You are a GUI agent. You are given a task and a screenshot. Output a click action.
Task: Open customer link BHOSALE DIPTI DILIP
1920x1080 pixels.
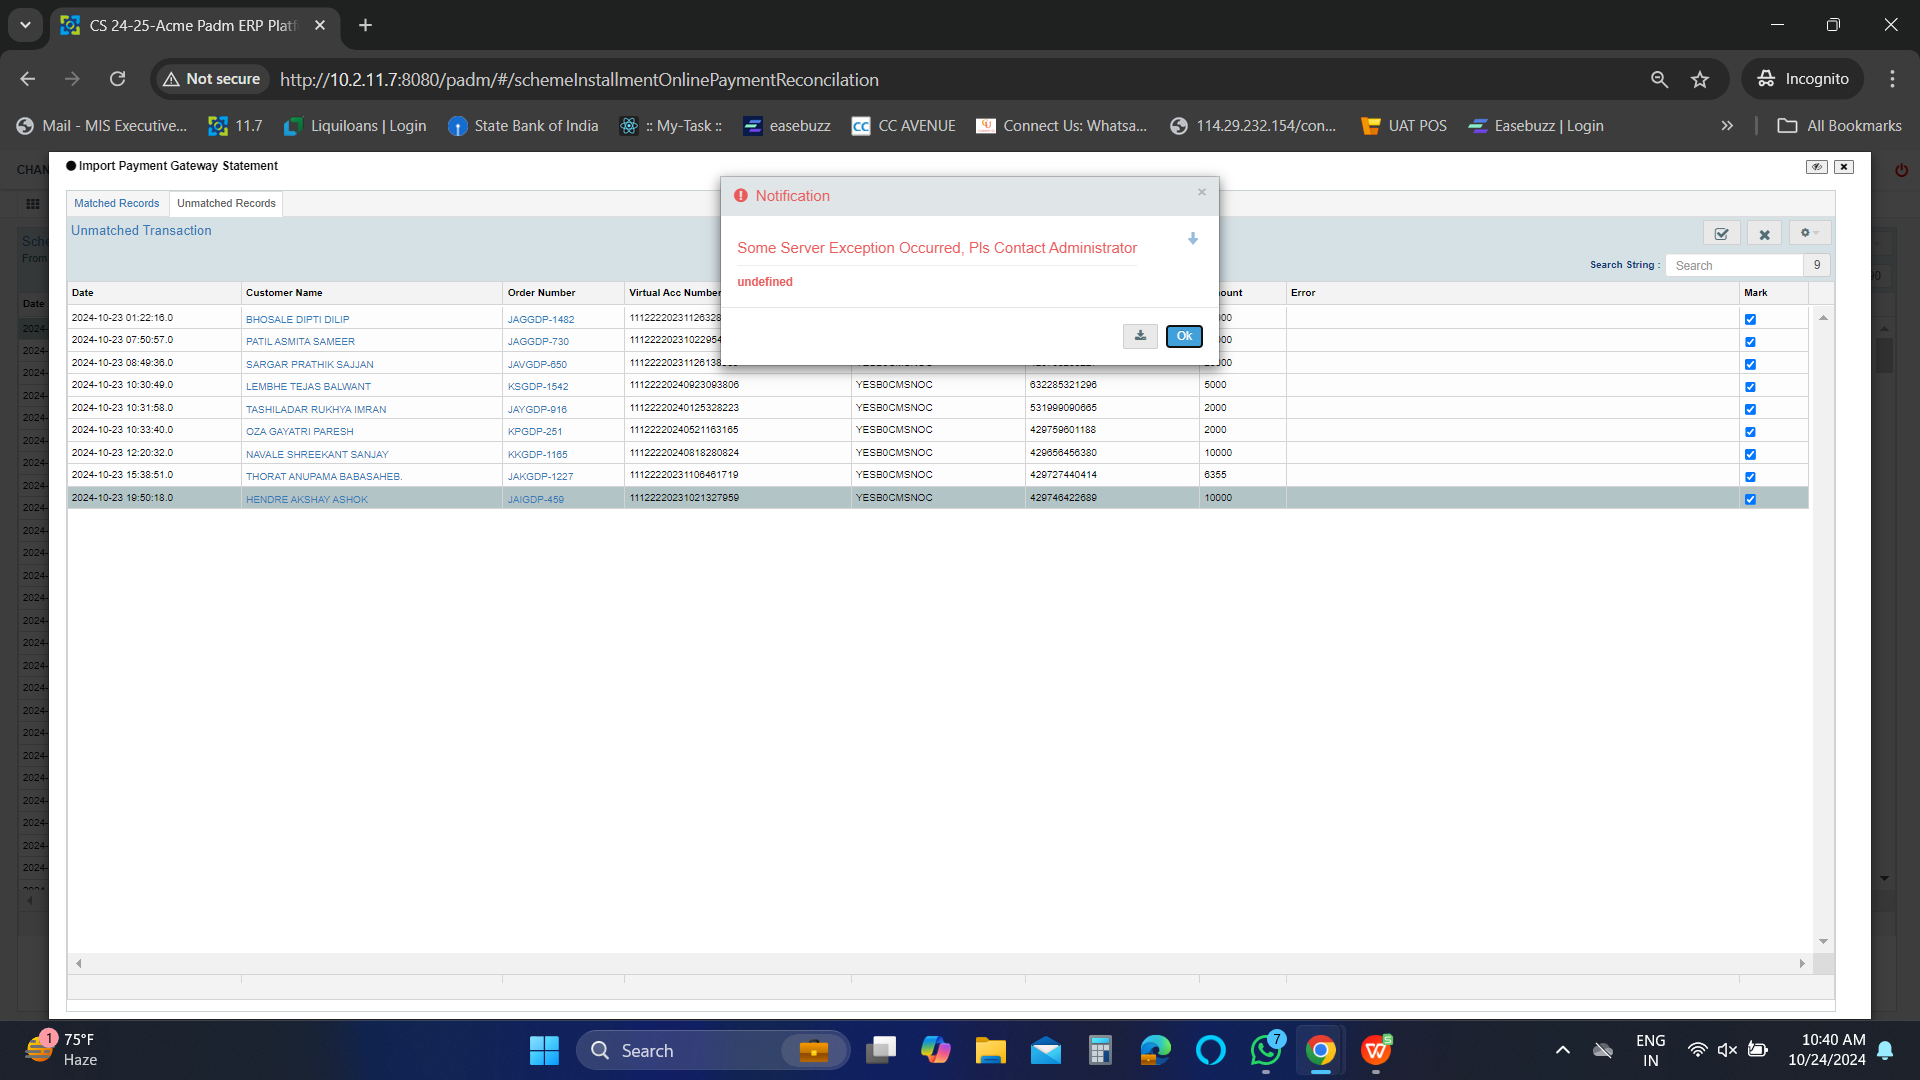(x=297, y=319)
